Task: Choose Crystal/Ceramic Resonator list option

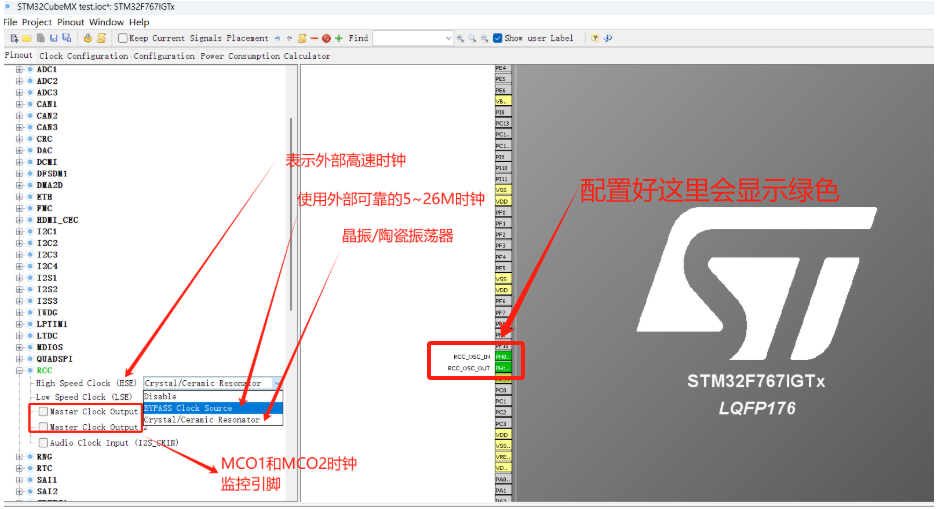Action: [213, 420]
